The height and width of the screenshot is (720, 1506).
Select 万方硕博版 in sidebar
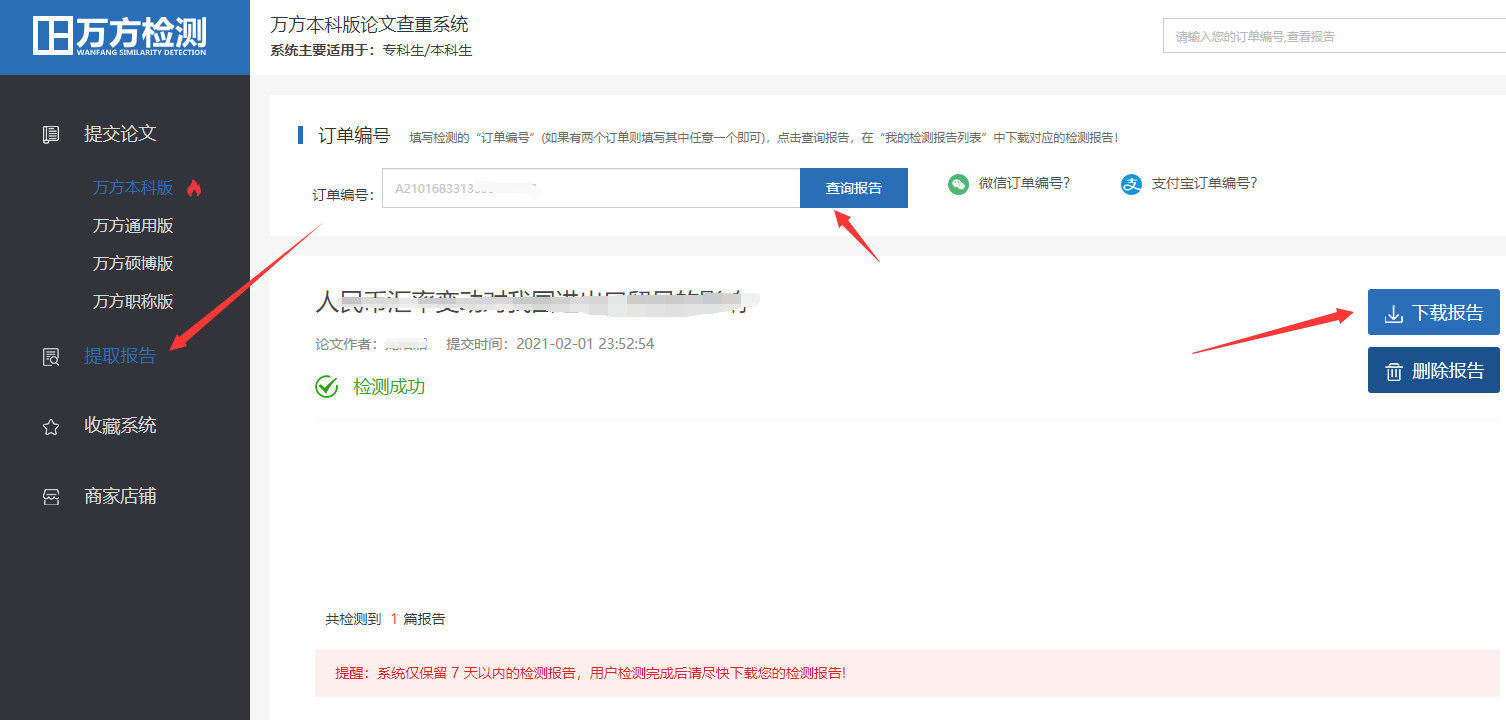(x=133, y=264)
